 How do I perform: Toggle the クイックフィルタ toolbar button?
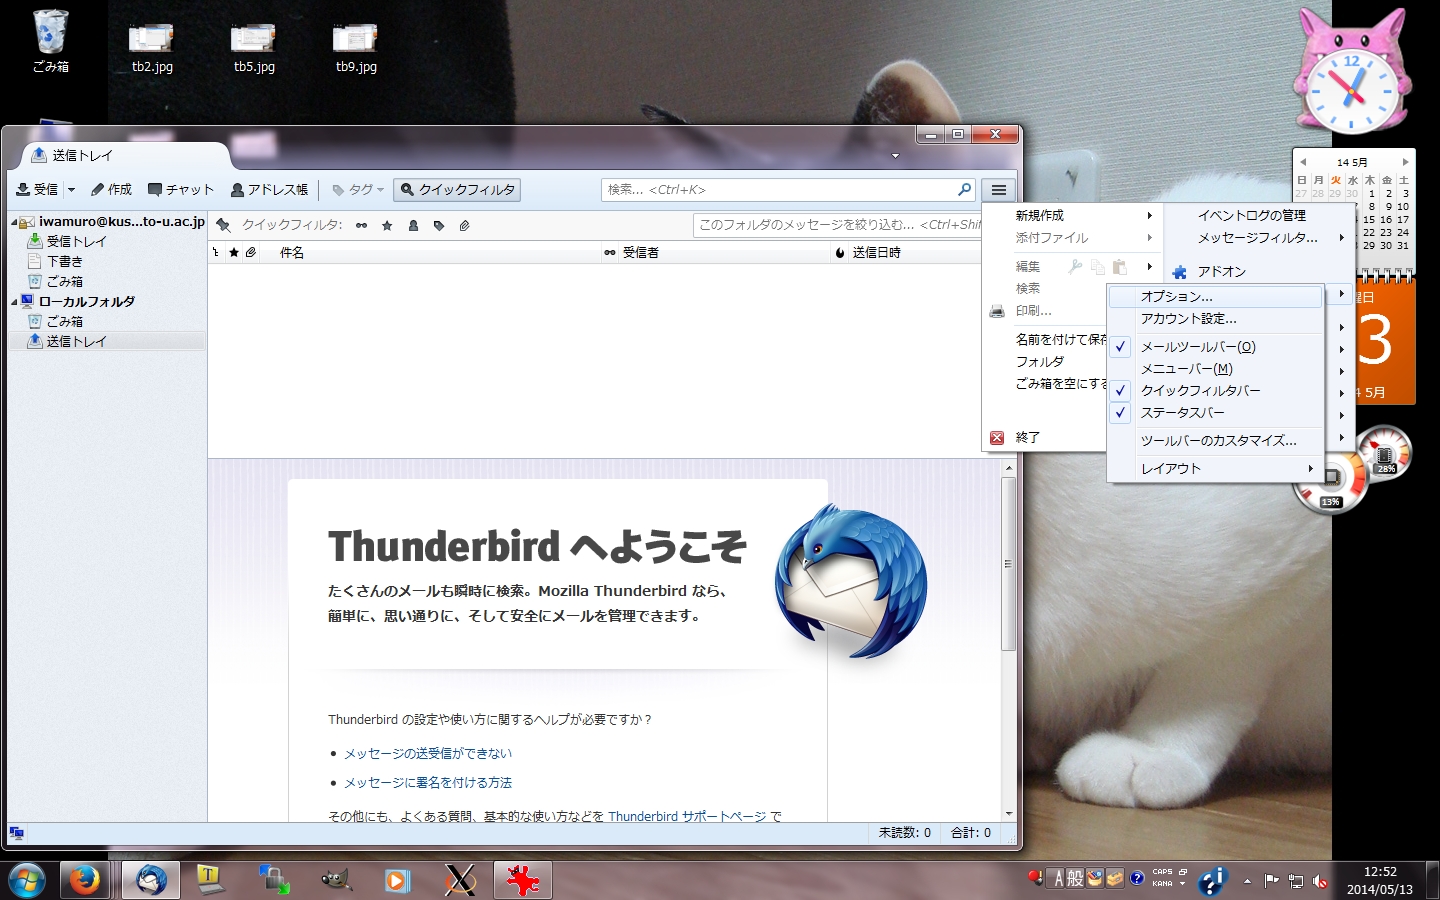pos(457,189)
